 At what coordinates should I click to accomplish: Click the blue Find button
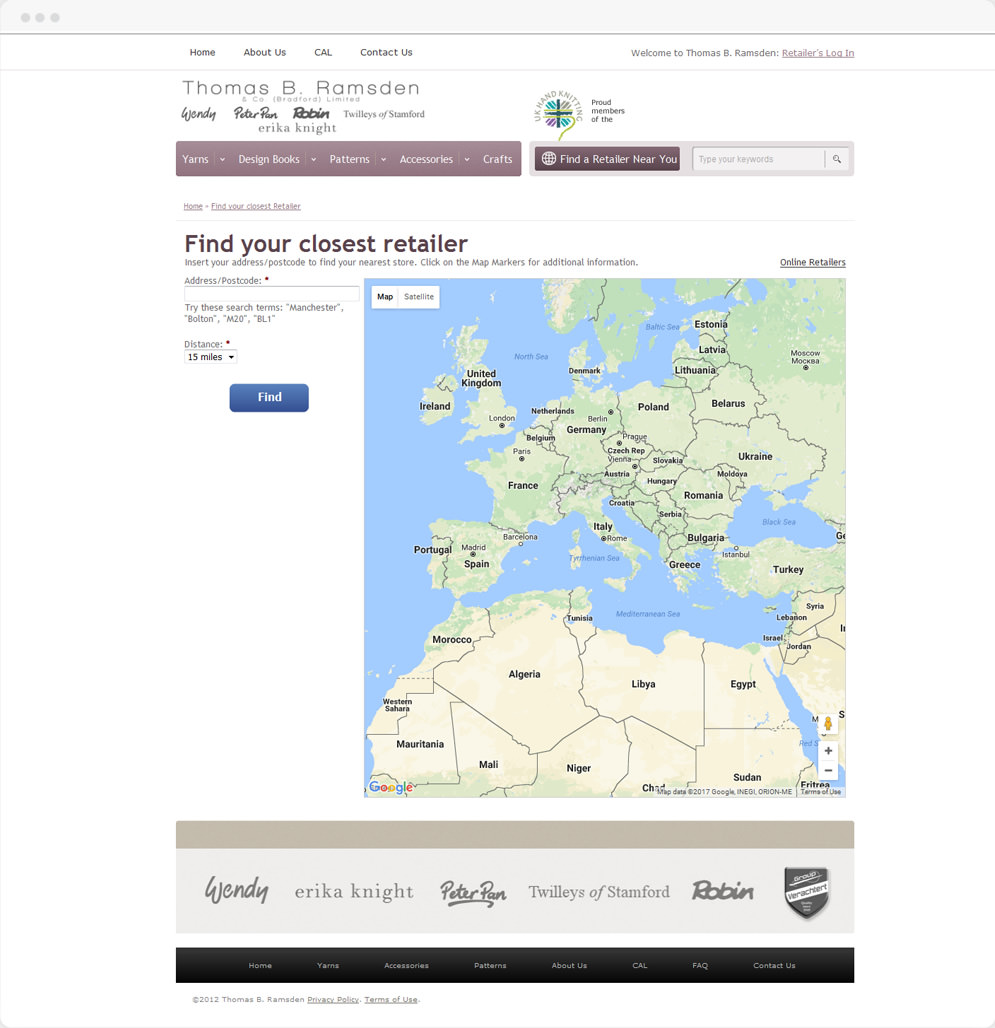pyautogui.click(x=269, y=397)
